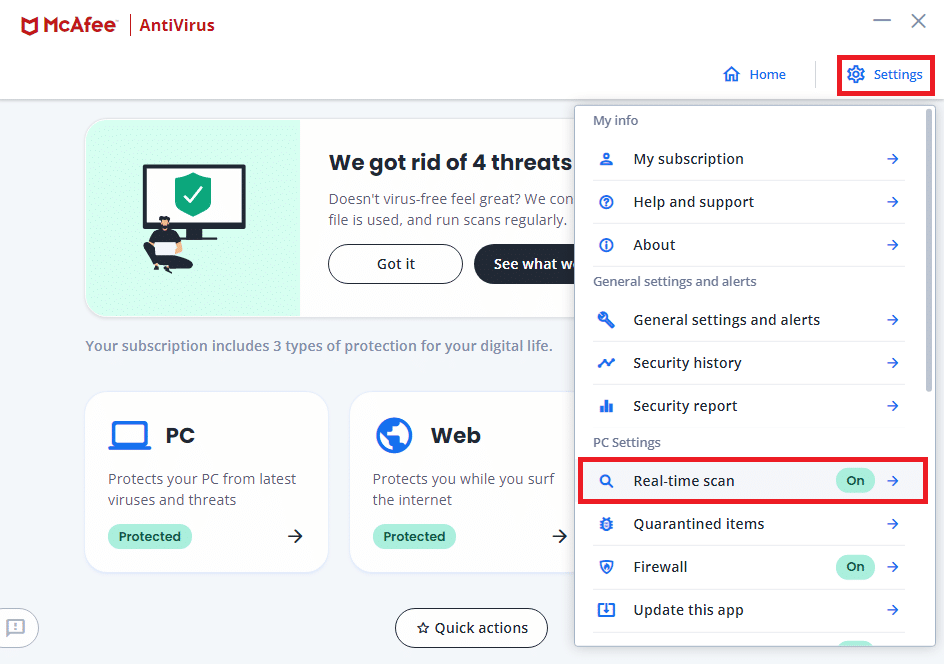This screenshot has height=664, width=944.
Task: Click the My subscription person icon
Action: (606, 159)
